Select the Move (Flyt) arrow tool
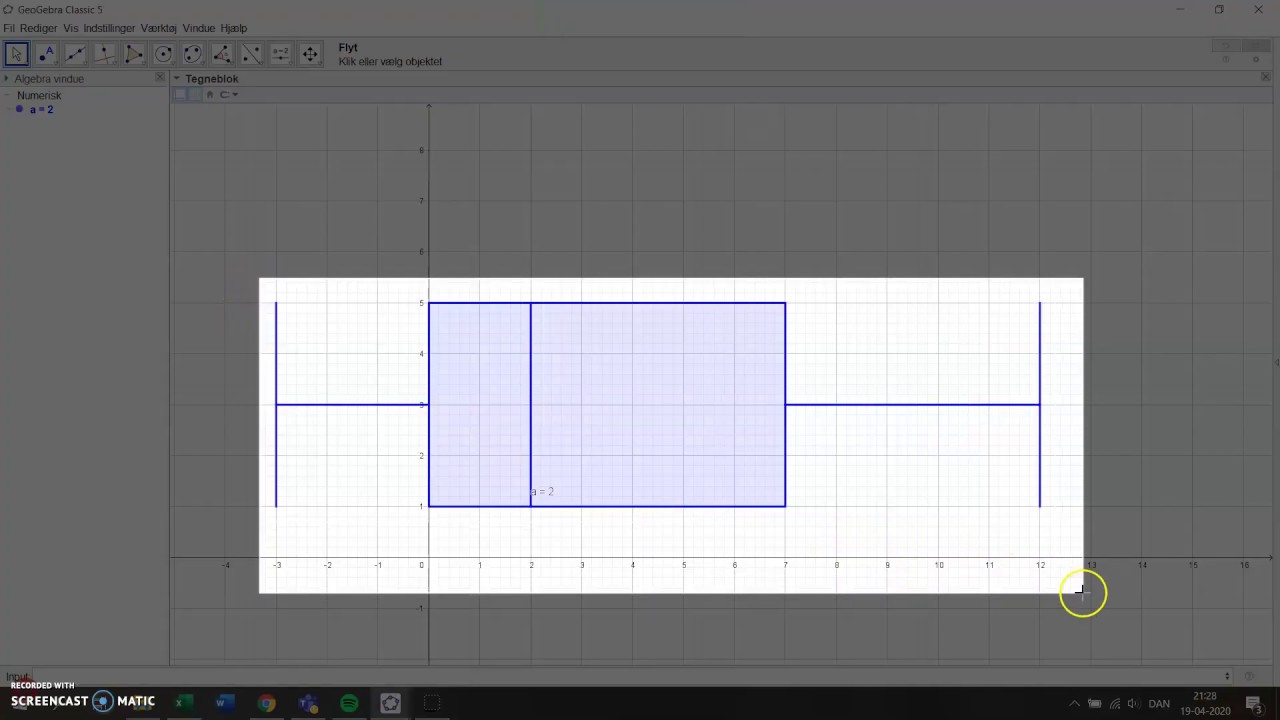 point(16,54)
